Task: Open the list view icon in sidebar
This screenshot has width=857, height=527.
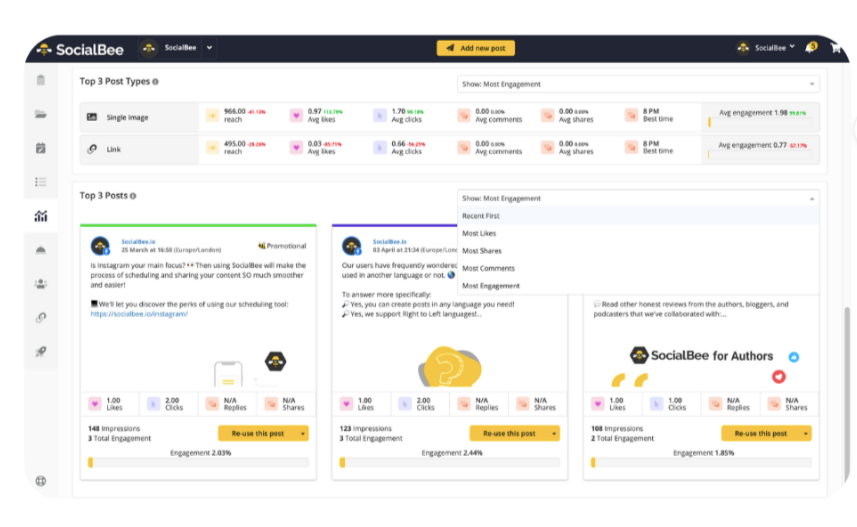Action: tap(40, 182)
